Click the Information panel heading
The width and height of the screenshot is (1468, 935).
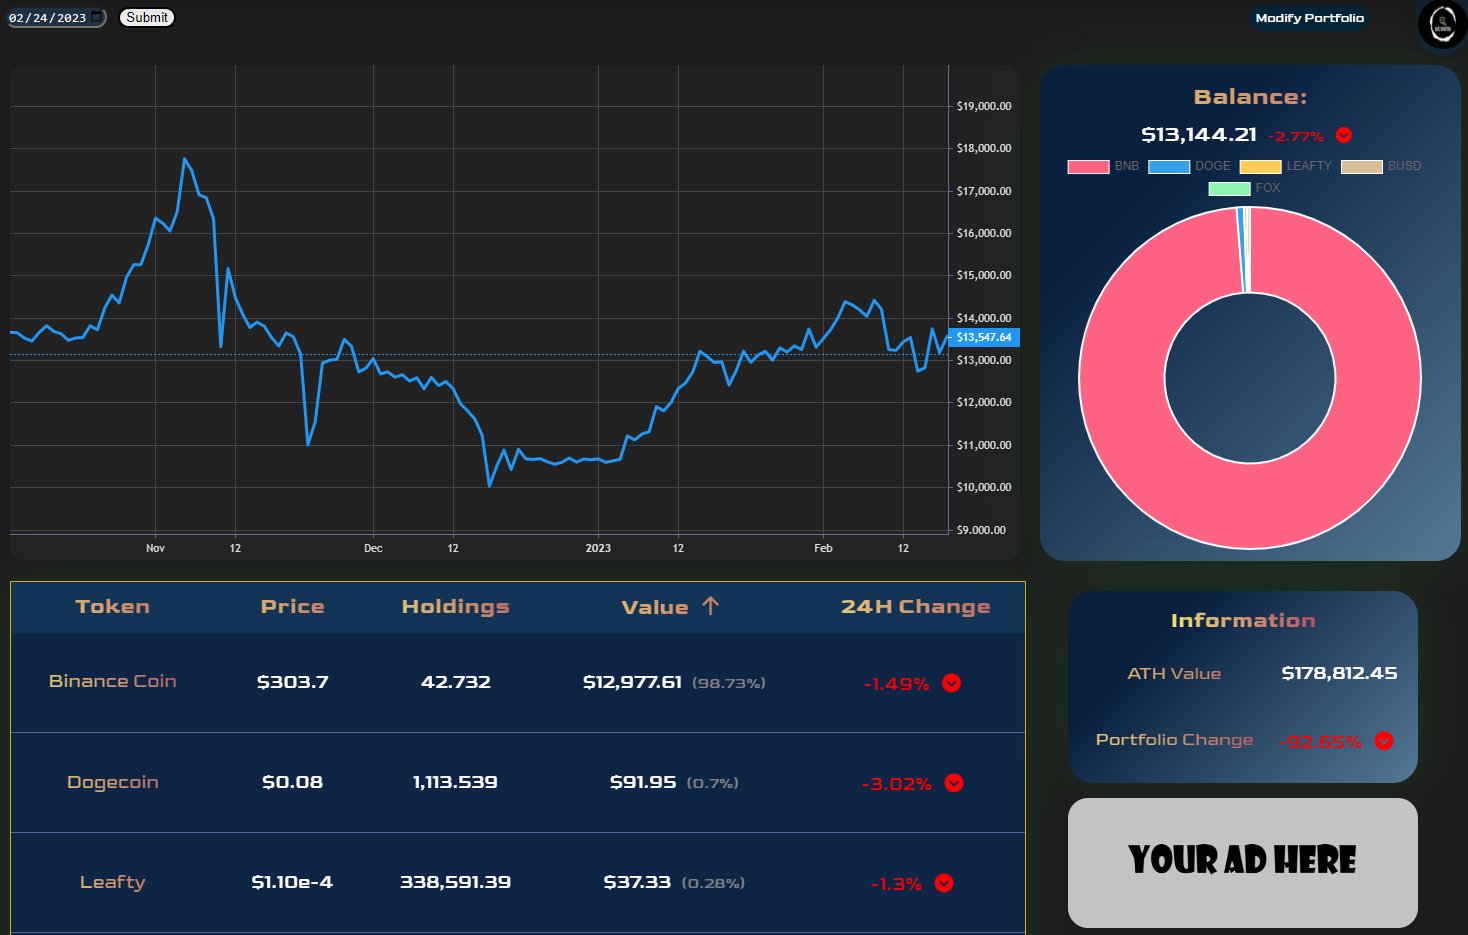1243,621
